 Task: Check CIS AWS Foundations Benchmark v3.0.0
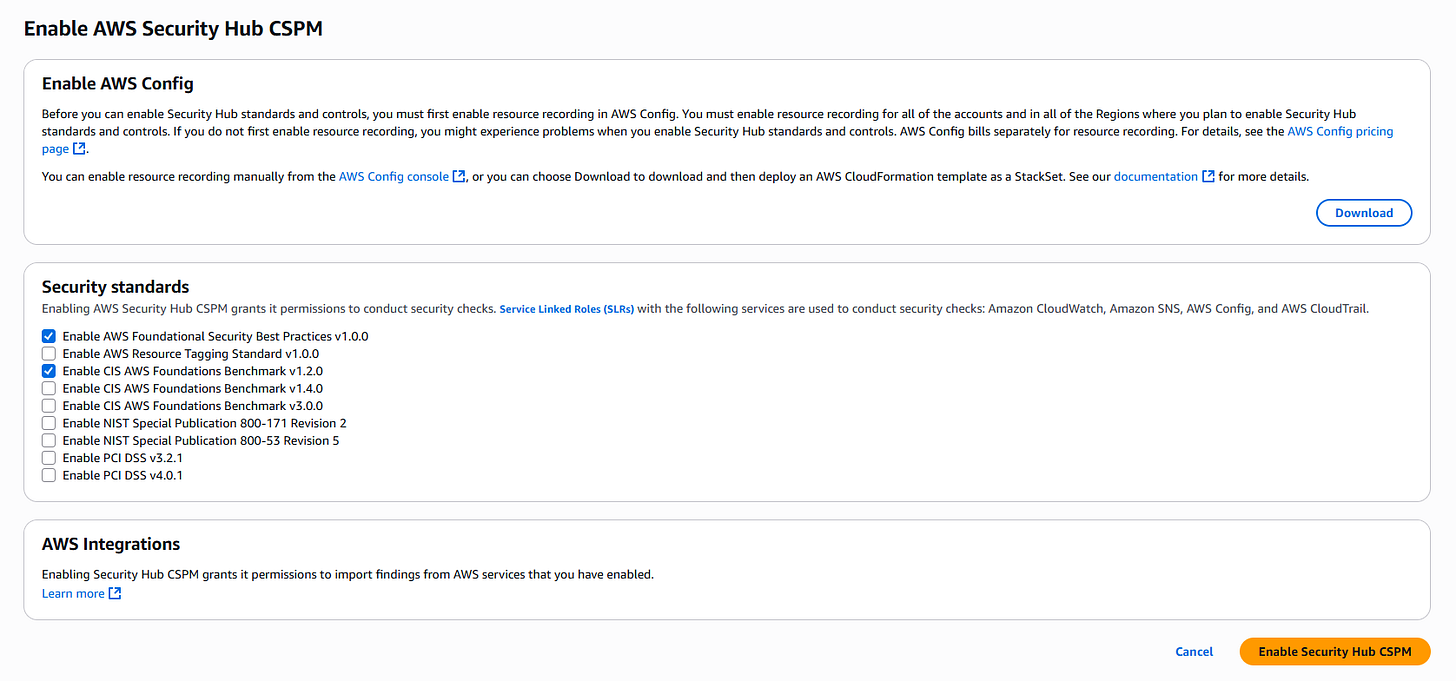49,406
